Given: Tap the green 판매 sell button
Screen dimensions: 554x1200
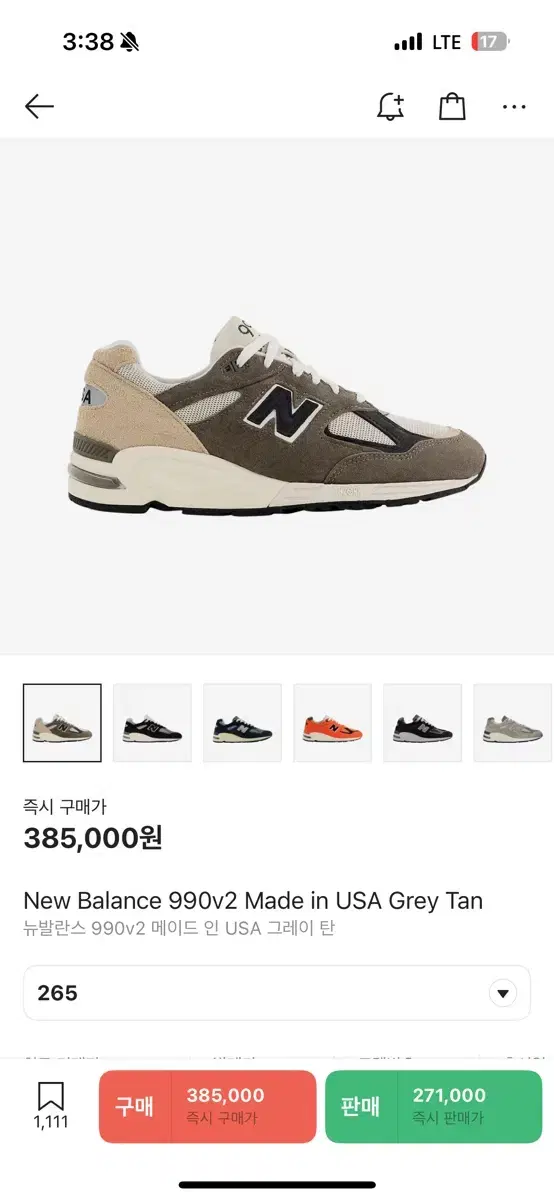Looking at the screenshot, I should pyautogui.click(x=434, y=1106).
